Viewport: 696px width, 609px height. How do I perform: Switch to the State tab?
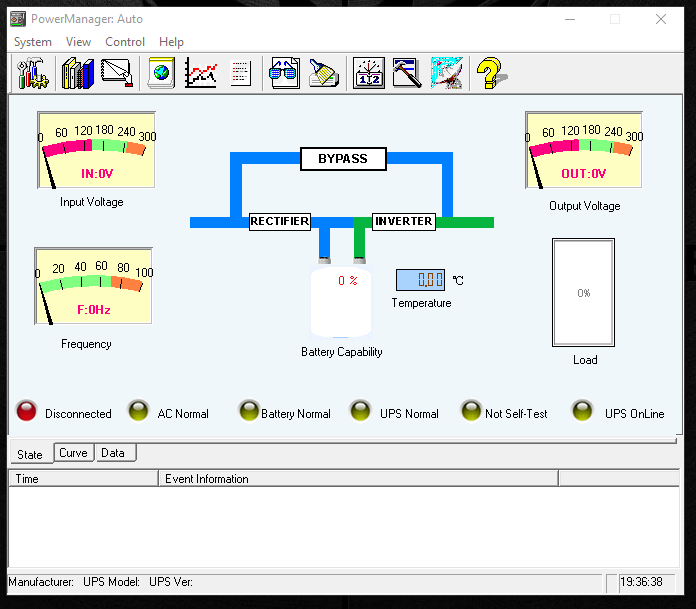point(30,455)
